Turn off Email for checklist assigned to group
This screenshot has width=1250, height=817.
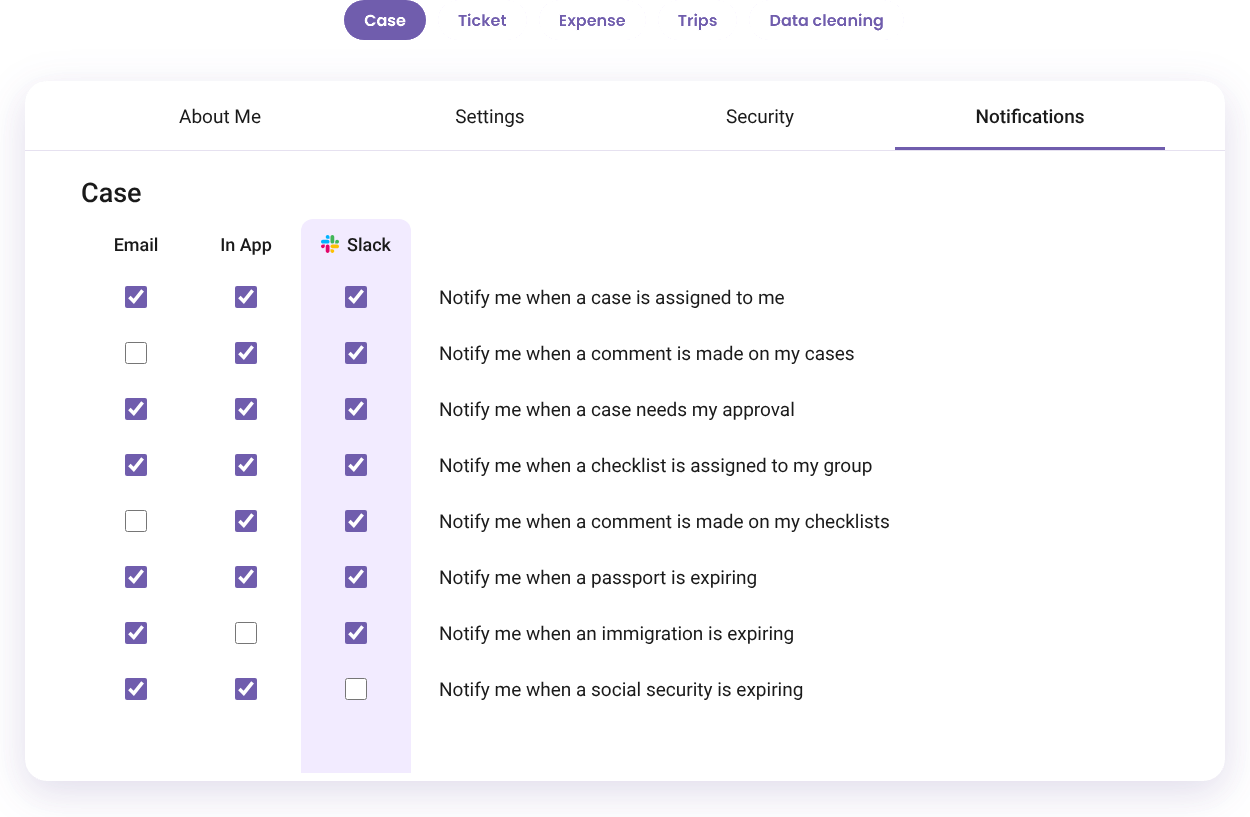136,465
